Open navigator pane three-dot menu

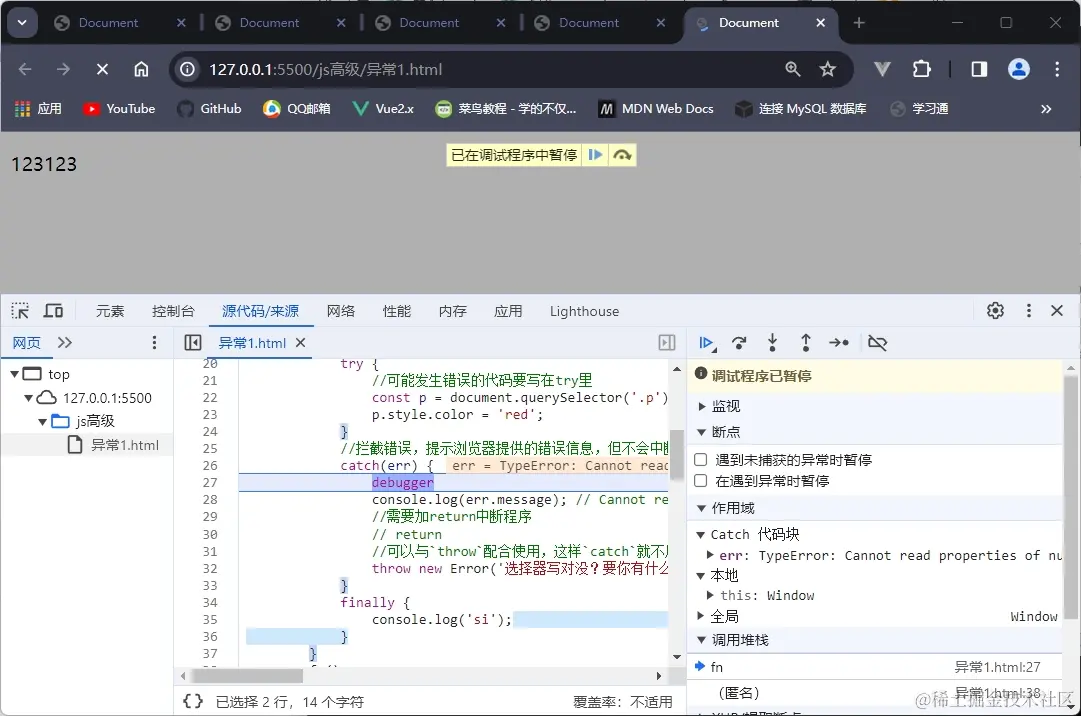154,342
